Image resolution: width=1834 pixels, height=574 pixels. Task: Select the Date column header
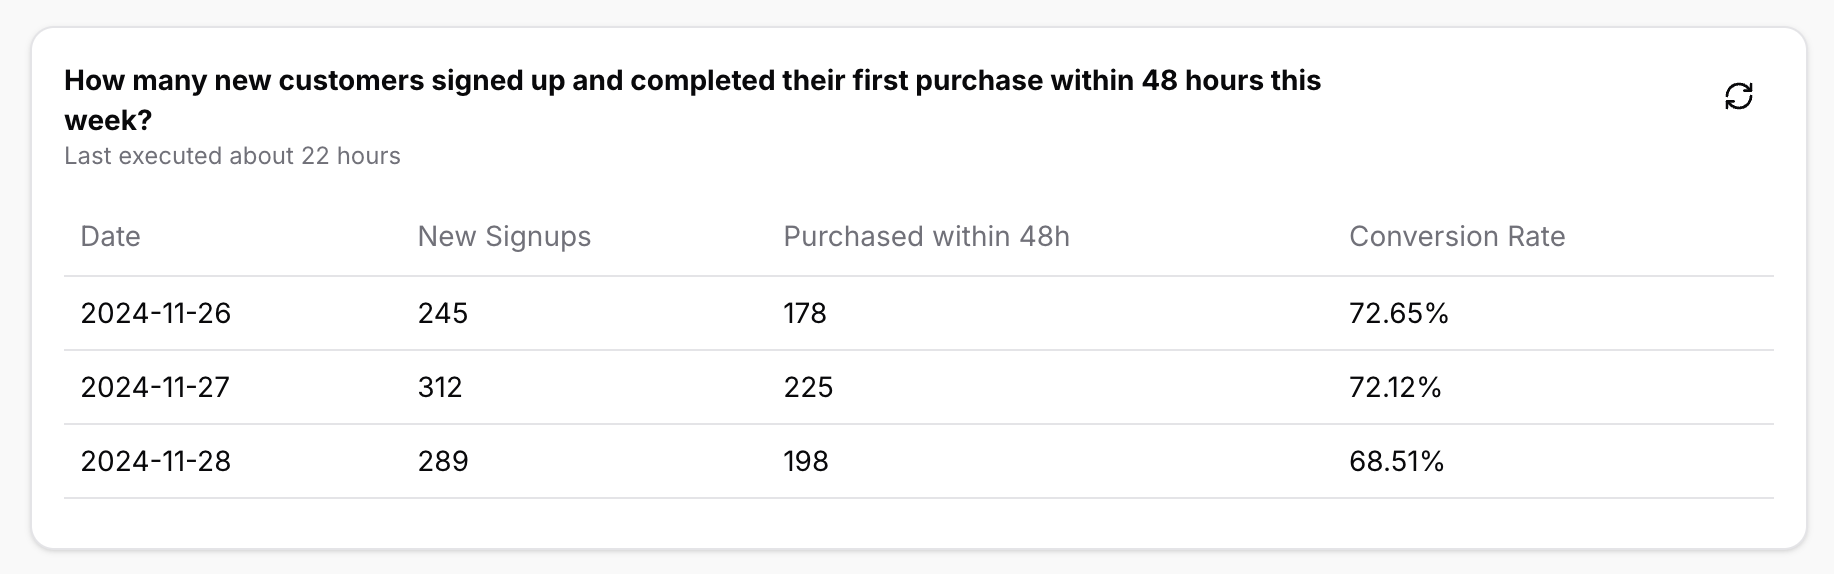(110, 236)
